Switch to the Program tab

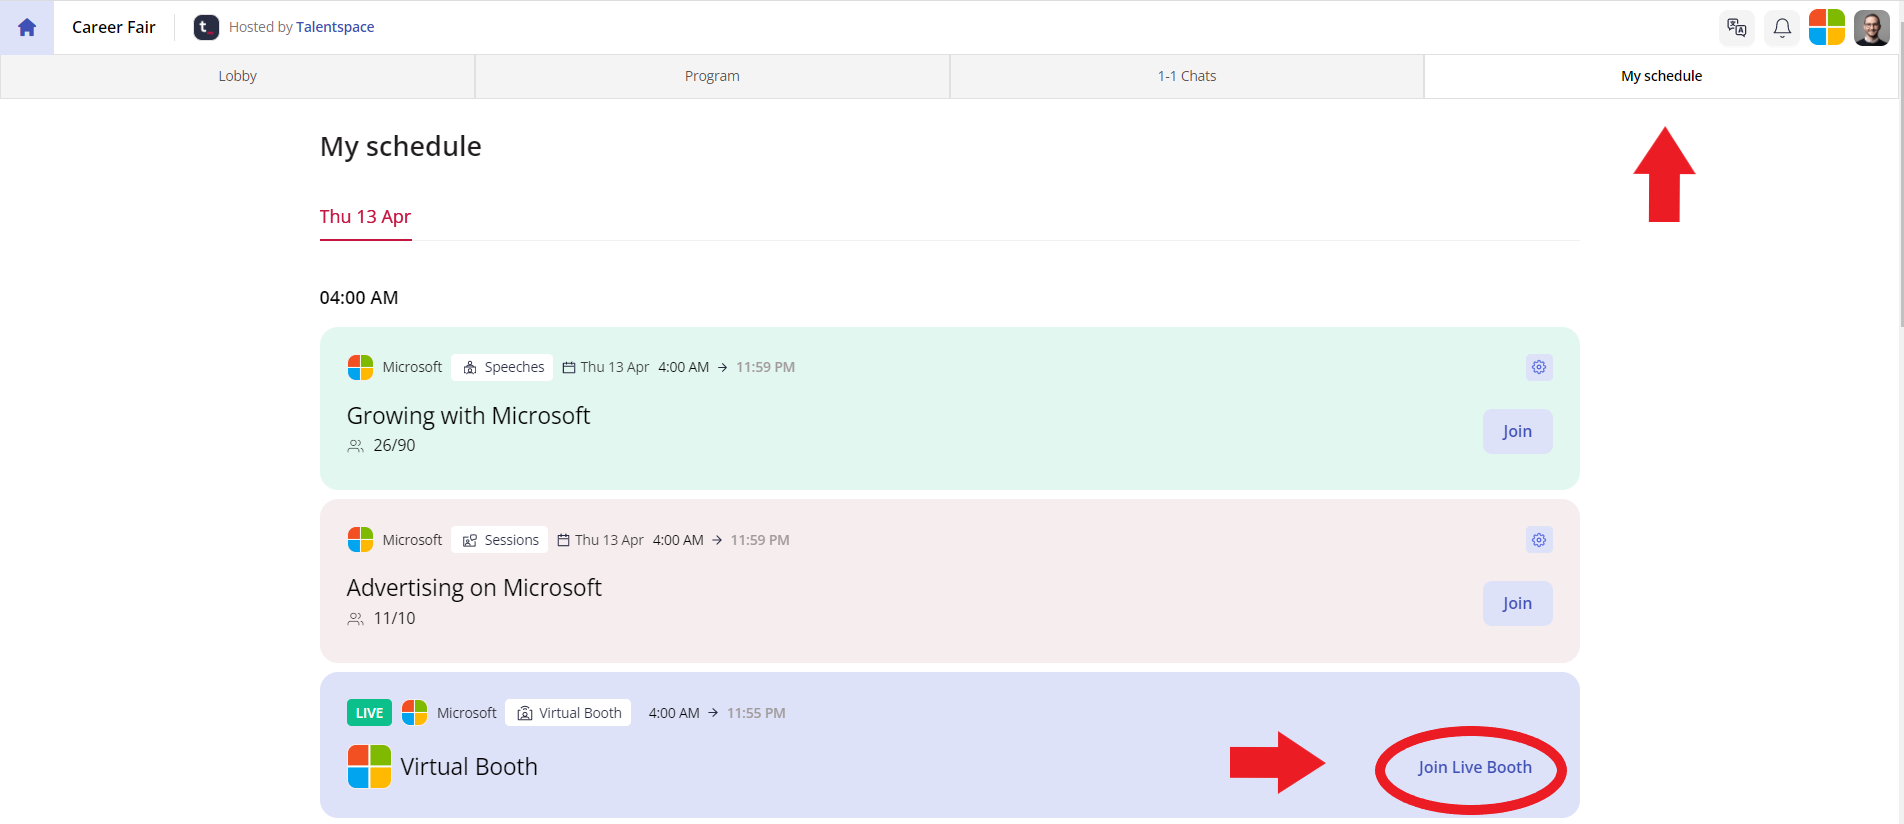coord(712,76)
